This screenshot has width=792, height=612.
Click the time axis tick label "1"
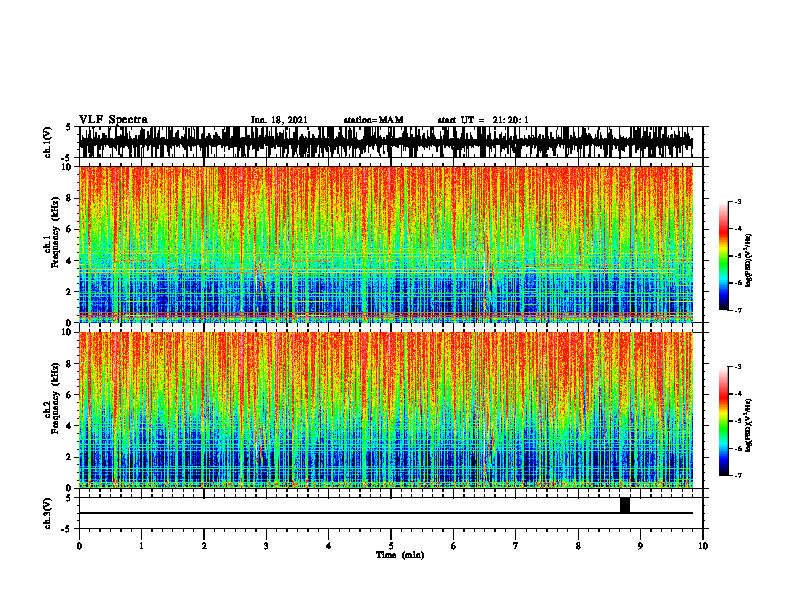(141, 546)
